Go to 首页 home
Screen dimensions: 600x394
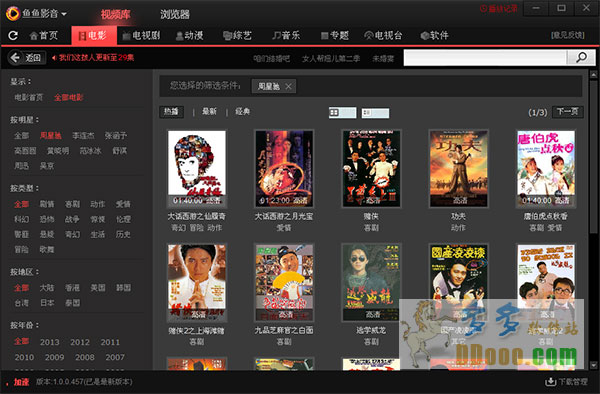(44, 36)
